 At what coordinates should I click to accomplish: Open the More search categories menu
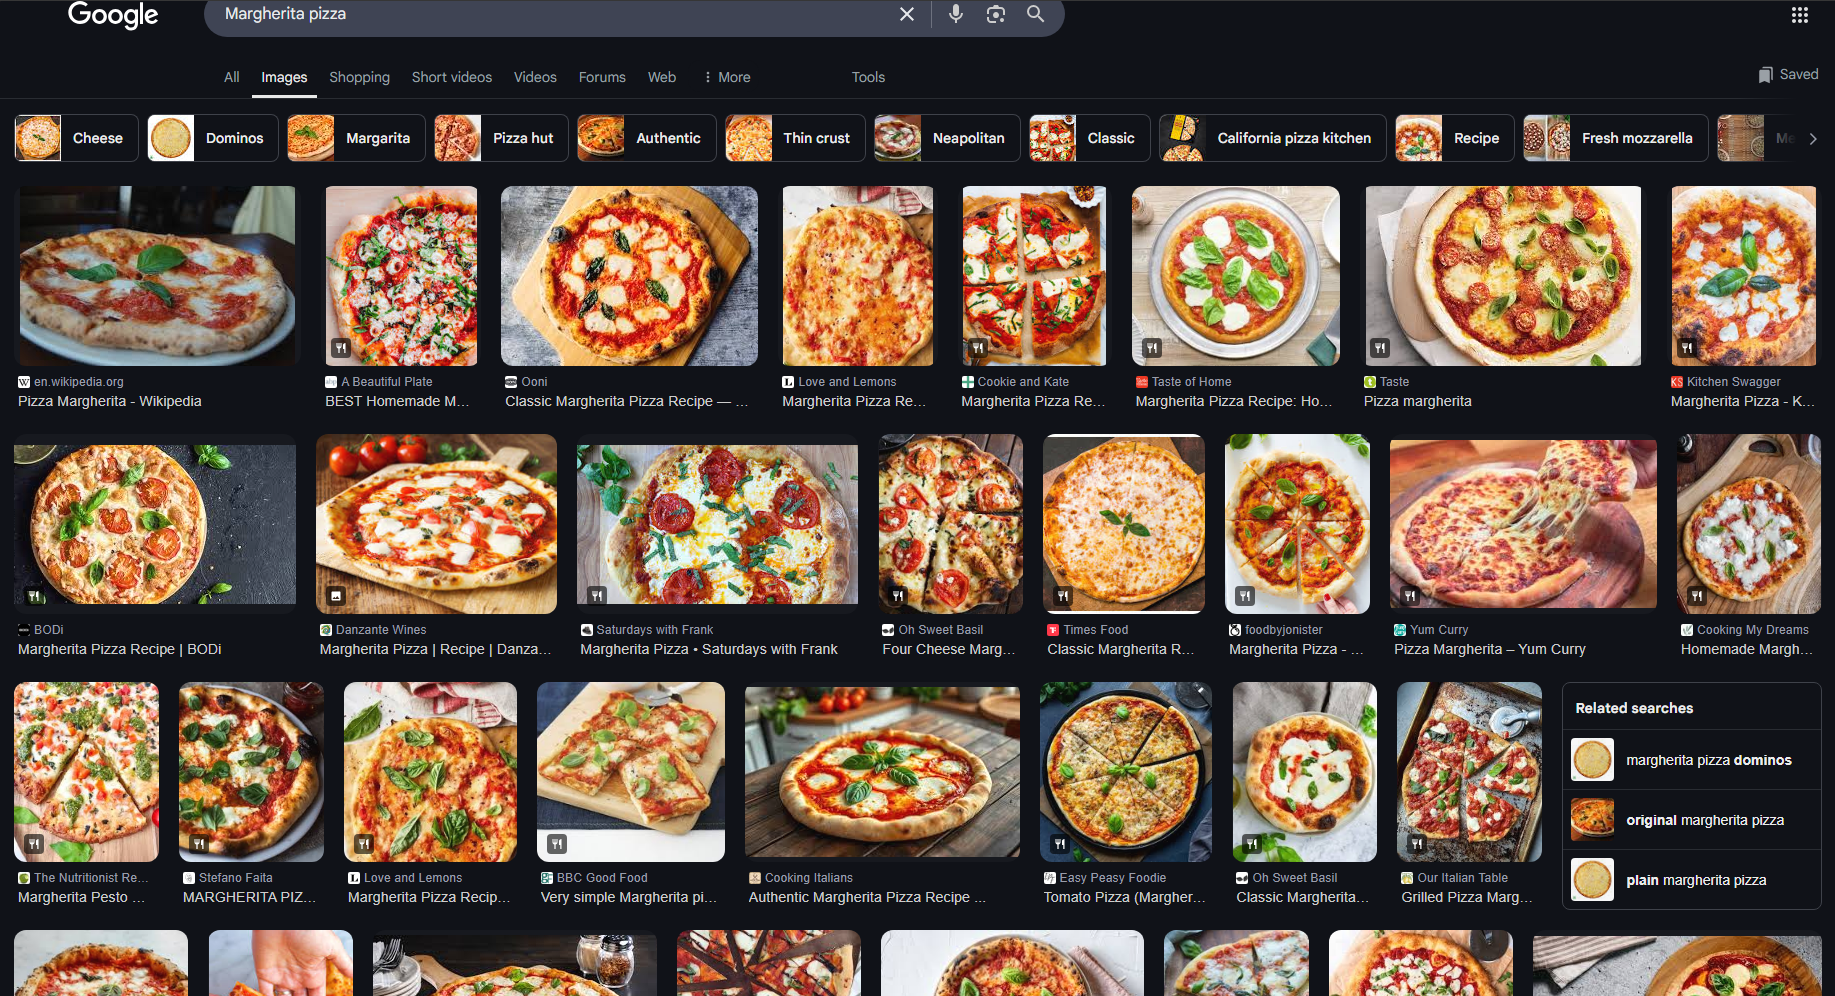pos(727,77)
